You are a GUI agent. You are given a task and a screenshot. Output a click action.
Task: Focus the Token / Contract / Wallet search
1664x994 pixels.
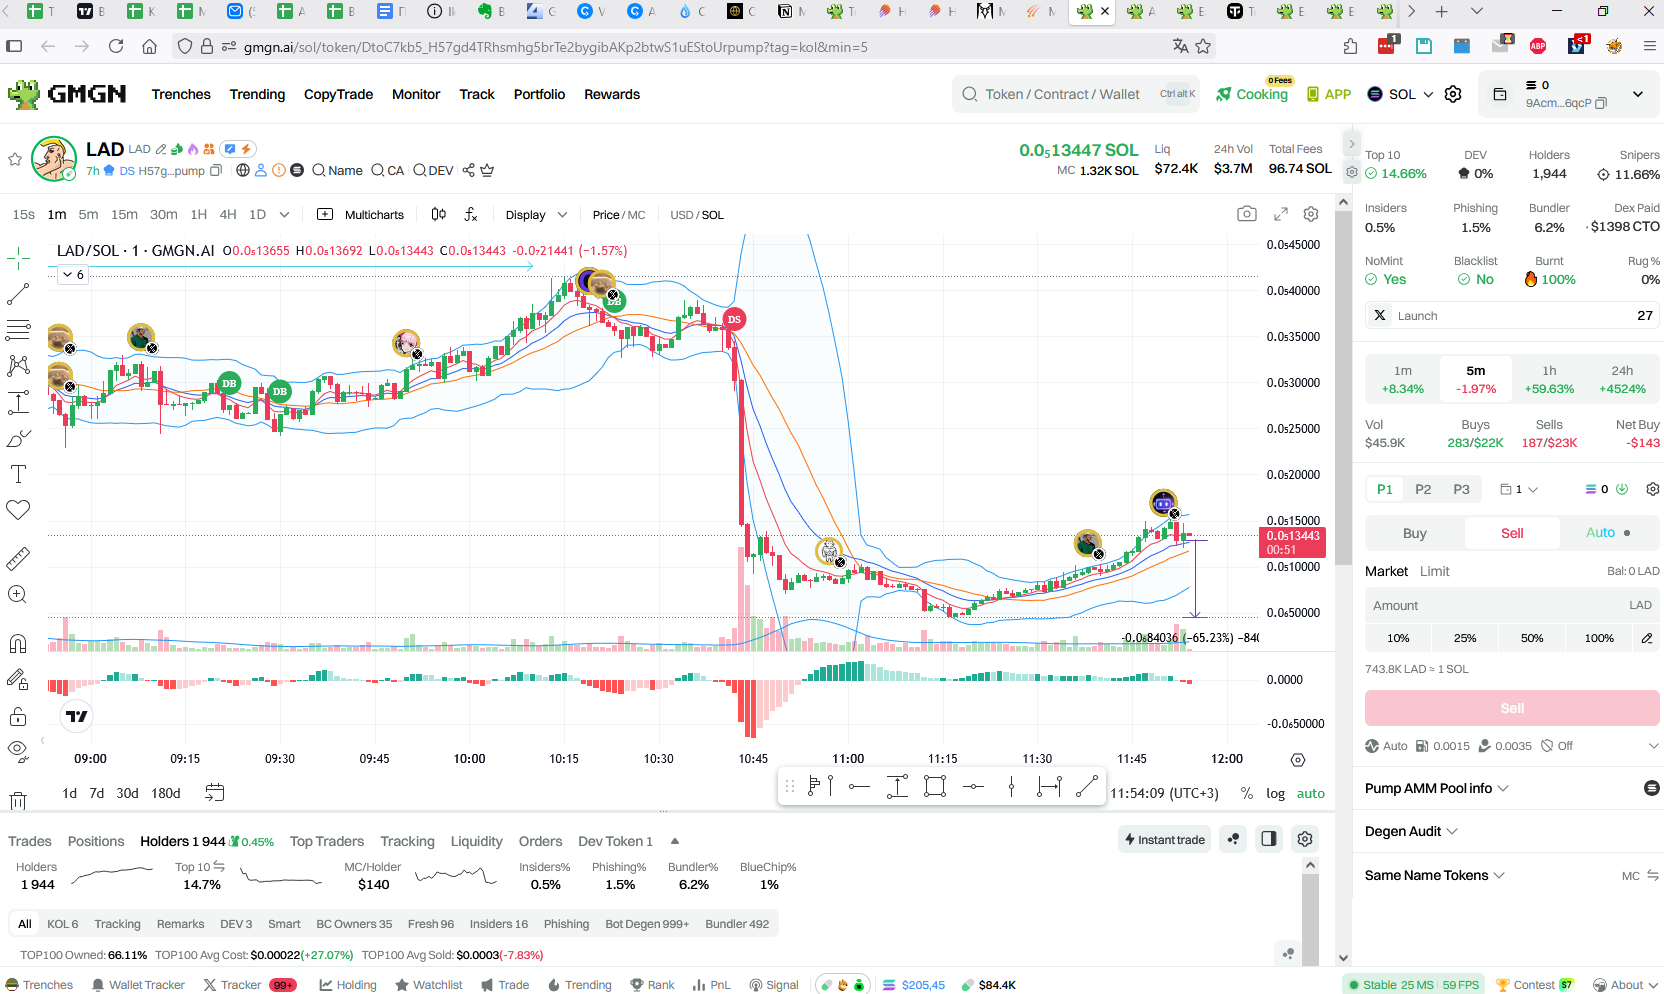[1075, 94]
